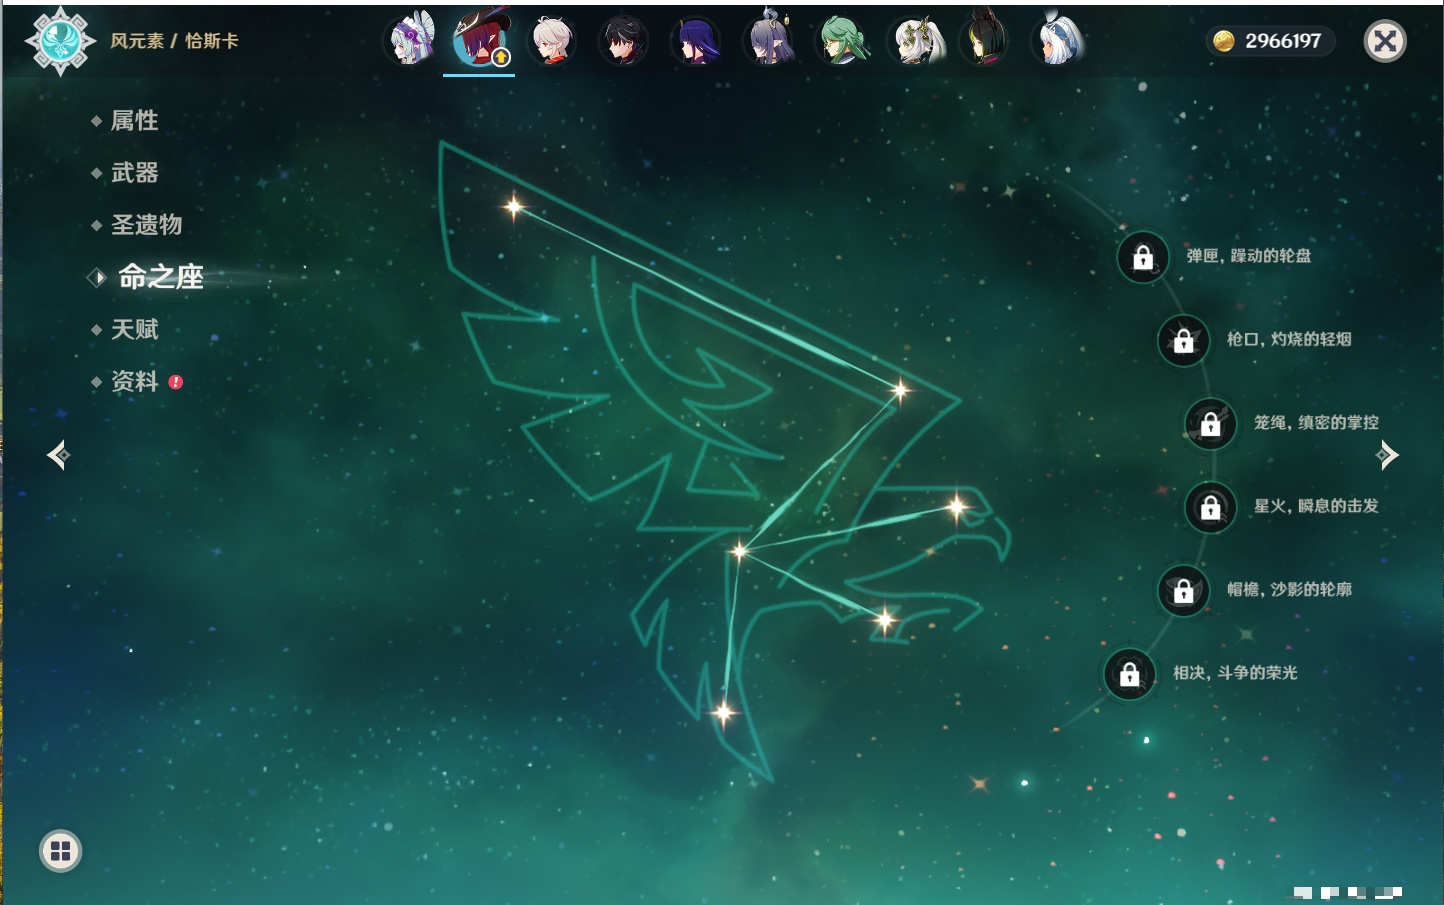Close the character screen with the X

coord(1385,41)
